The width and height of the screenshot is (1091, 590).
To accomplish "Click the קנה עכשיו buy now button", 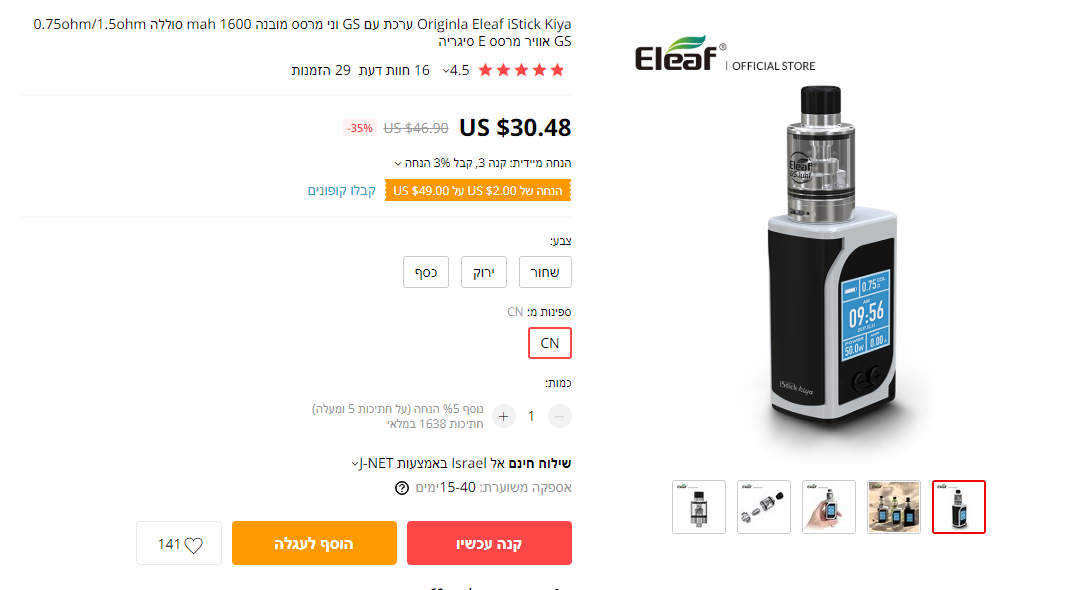I will point(489,543).
